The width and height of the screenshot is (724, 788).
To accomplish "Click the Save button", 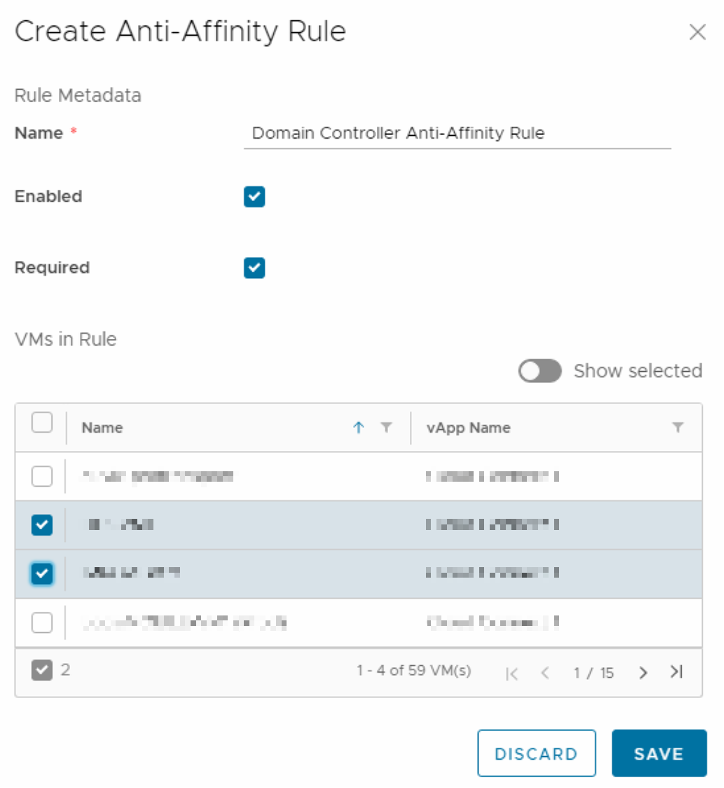I will pyautogui.click(x=659, y=754).
